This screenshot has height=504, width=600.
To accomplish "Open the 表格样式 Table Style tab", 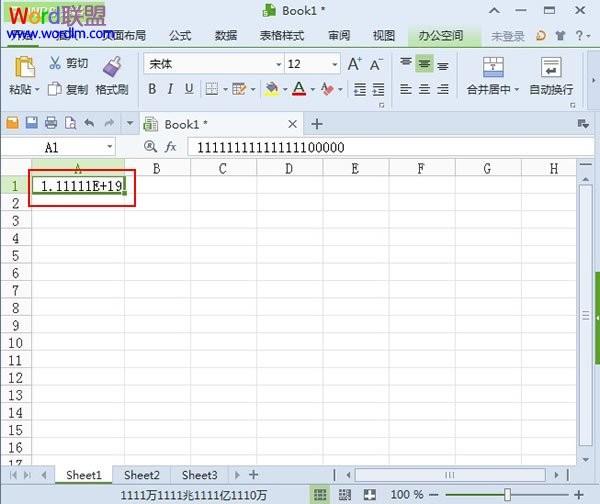I will pyautogui.click(x=282, y=36).
